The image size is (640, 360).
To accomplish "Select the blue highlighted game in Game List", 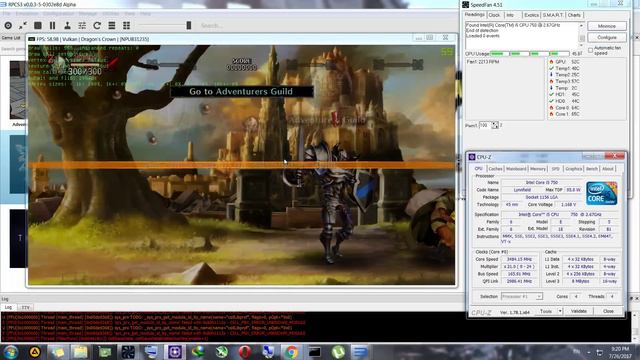I will pos(18,164).
